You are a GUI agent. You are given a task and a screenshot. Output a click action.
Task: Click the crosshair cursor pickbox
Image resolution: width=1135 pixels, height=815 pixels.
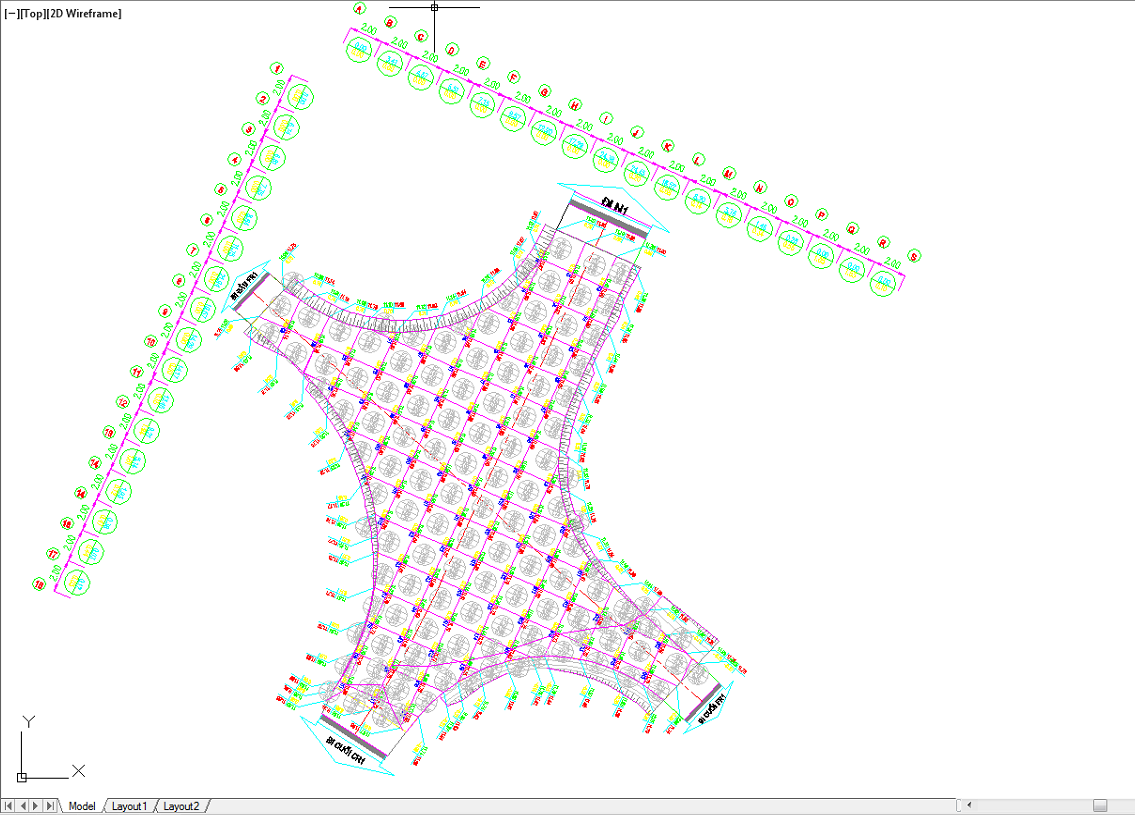[434, 7]
